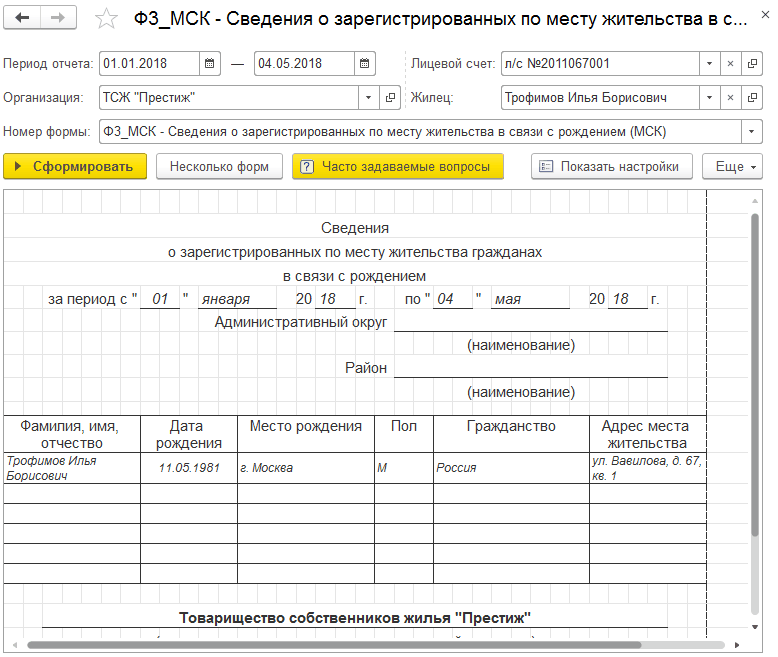
Task: Select the г. Москва birthplace cell
Action: tap(306, 468)
